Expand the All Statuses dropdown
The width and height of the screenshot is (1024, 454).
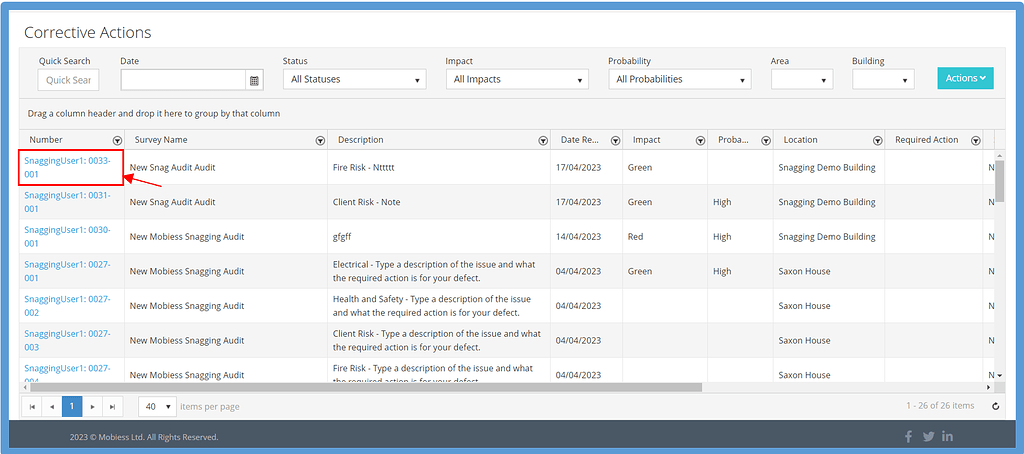(355, 80)
